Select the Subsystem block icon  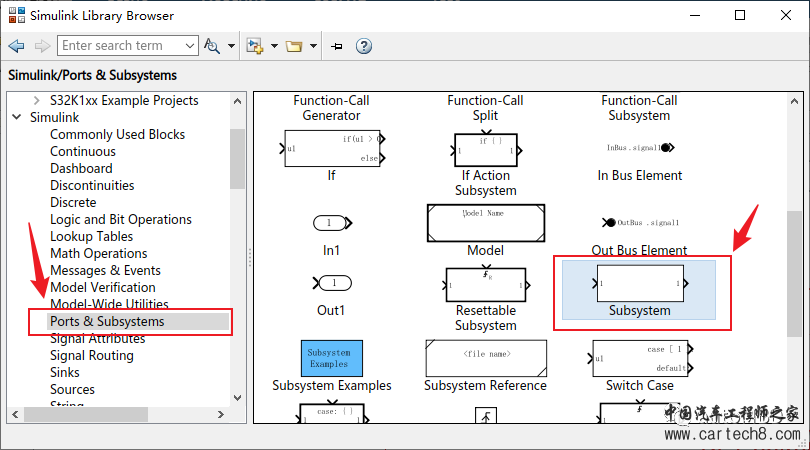coord(640,283)
